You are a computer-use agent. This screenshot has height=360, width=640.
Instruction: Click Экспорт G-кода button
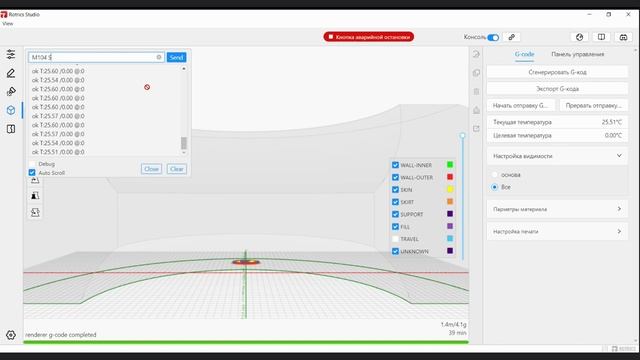[557, 89]
